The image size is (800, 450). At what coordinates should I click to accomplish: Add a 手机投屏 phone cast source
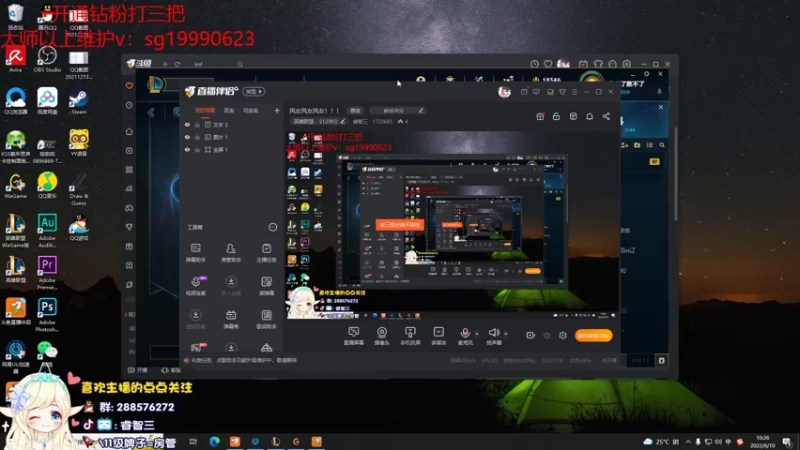point(410,336)
